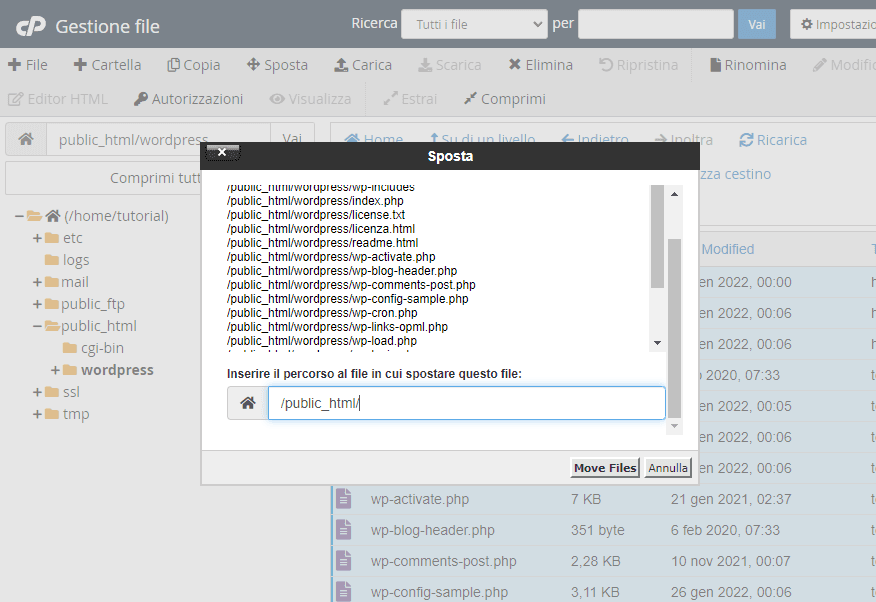Click the Carica upload button
This screenshot has height=602, width=876.
(363, 65)
